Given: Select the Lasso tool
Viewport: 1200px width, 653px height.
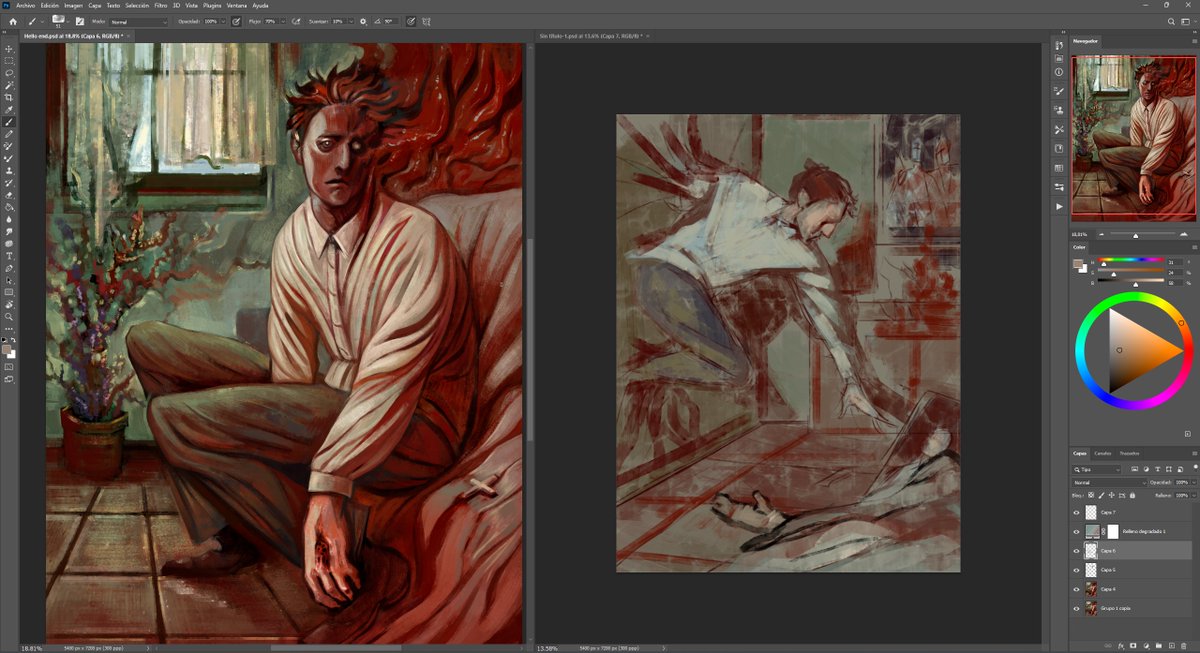Looking at the screenshot, I should click(9, 73).
